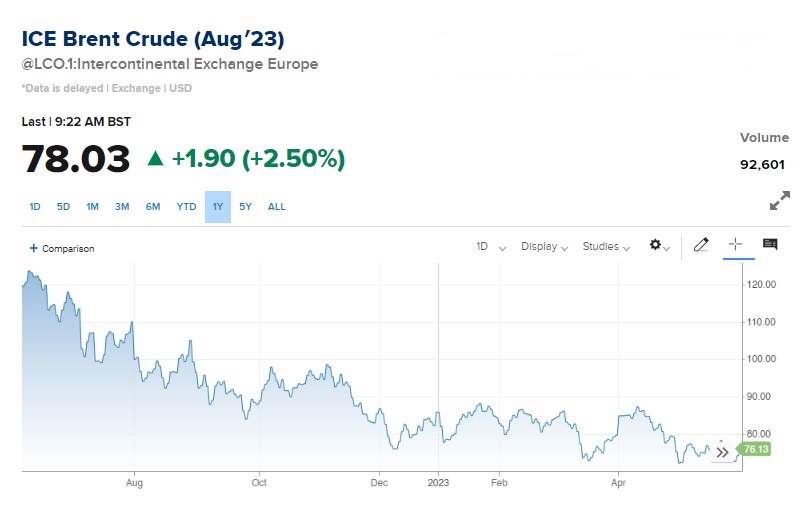Switch to 6M range
This screenshot has height=511, width=803.
pos(153,207)
